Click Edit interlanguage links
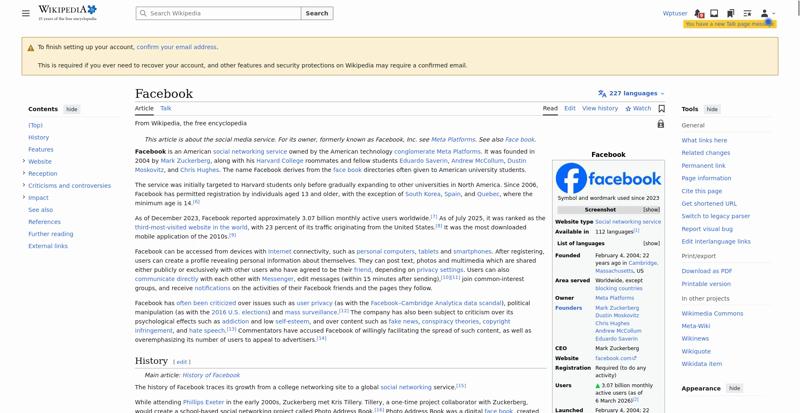 [x=716, y=241]
